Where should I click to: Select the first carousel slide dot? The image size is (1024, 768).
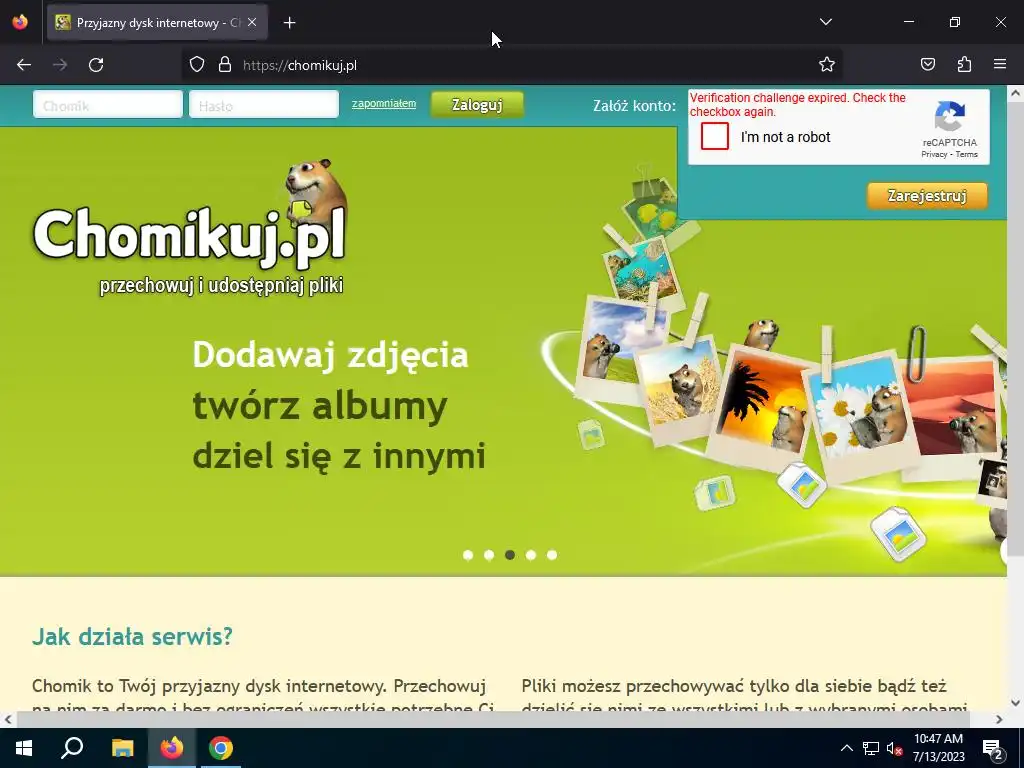[468, 555]
